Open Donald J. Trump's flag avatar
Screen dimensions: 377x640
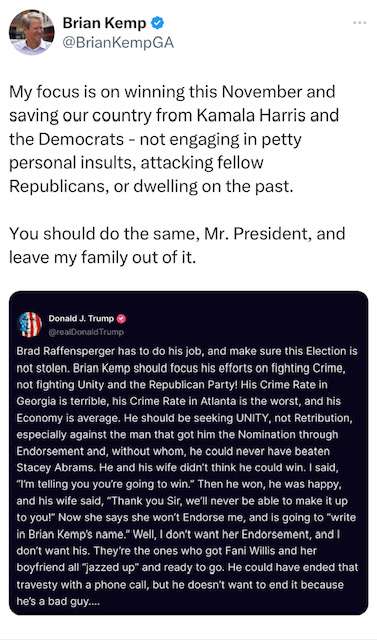pos(30,324)
